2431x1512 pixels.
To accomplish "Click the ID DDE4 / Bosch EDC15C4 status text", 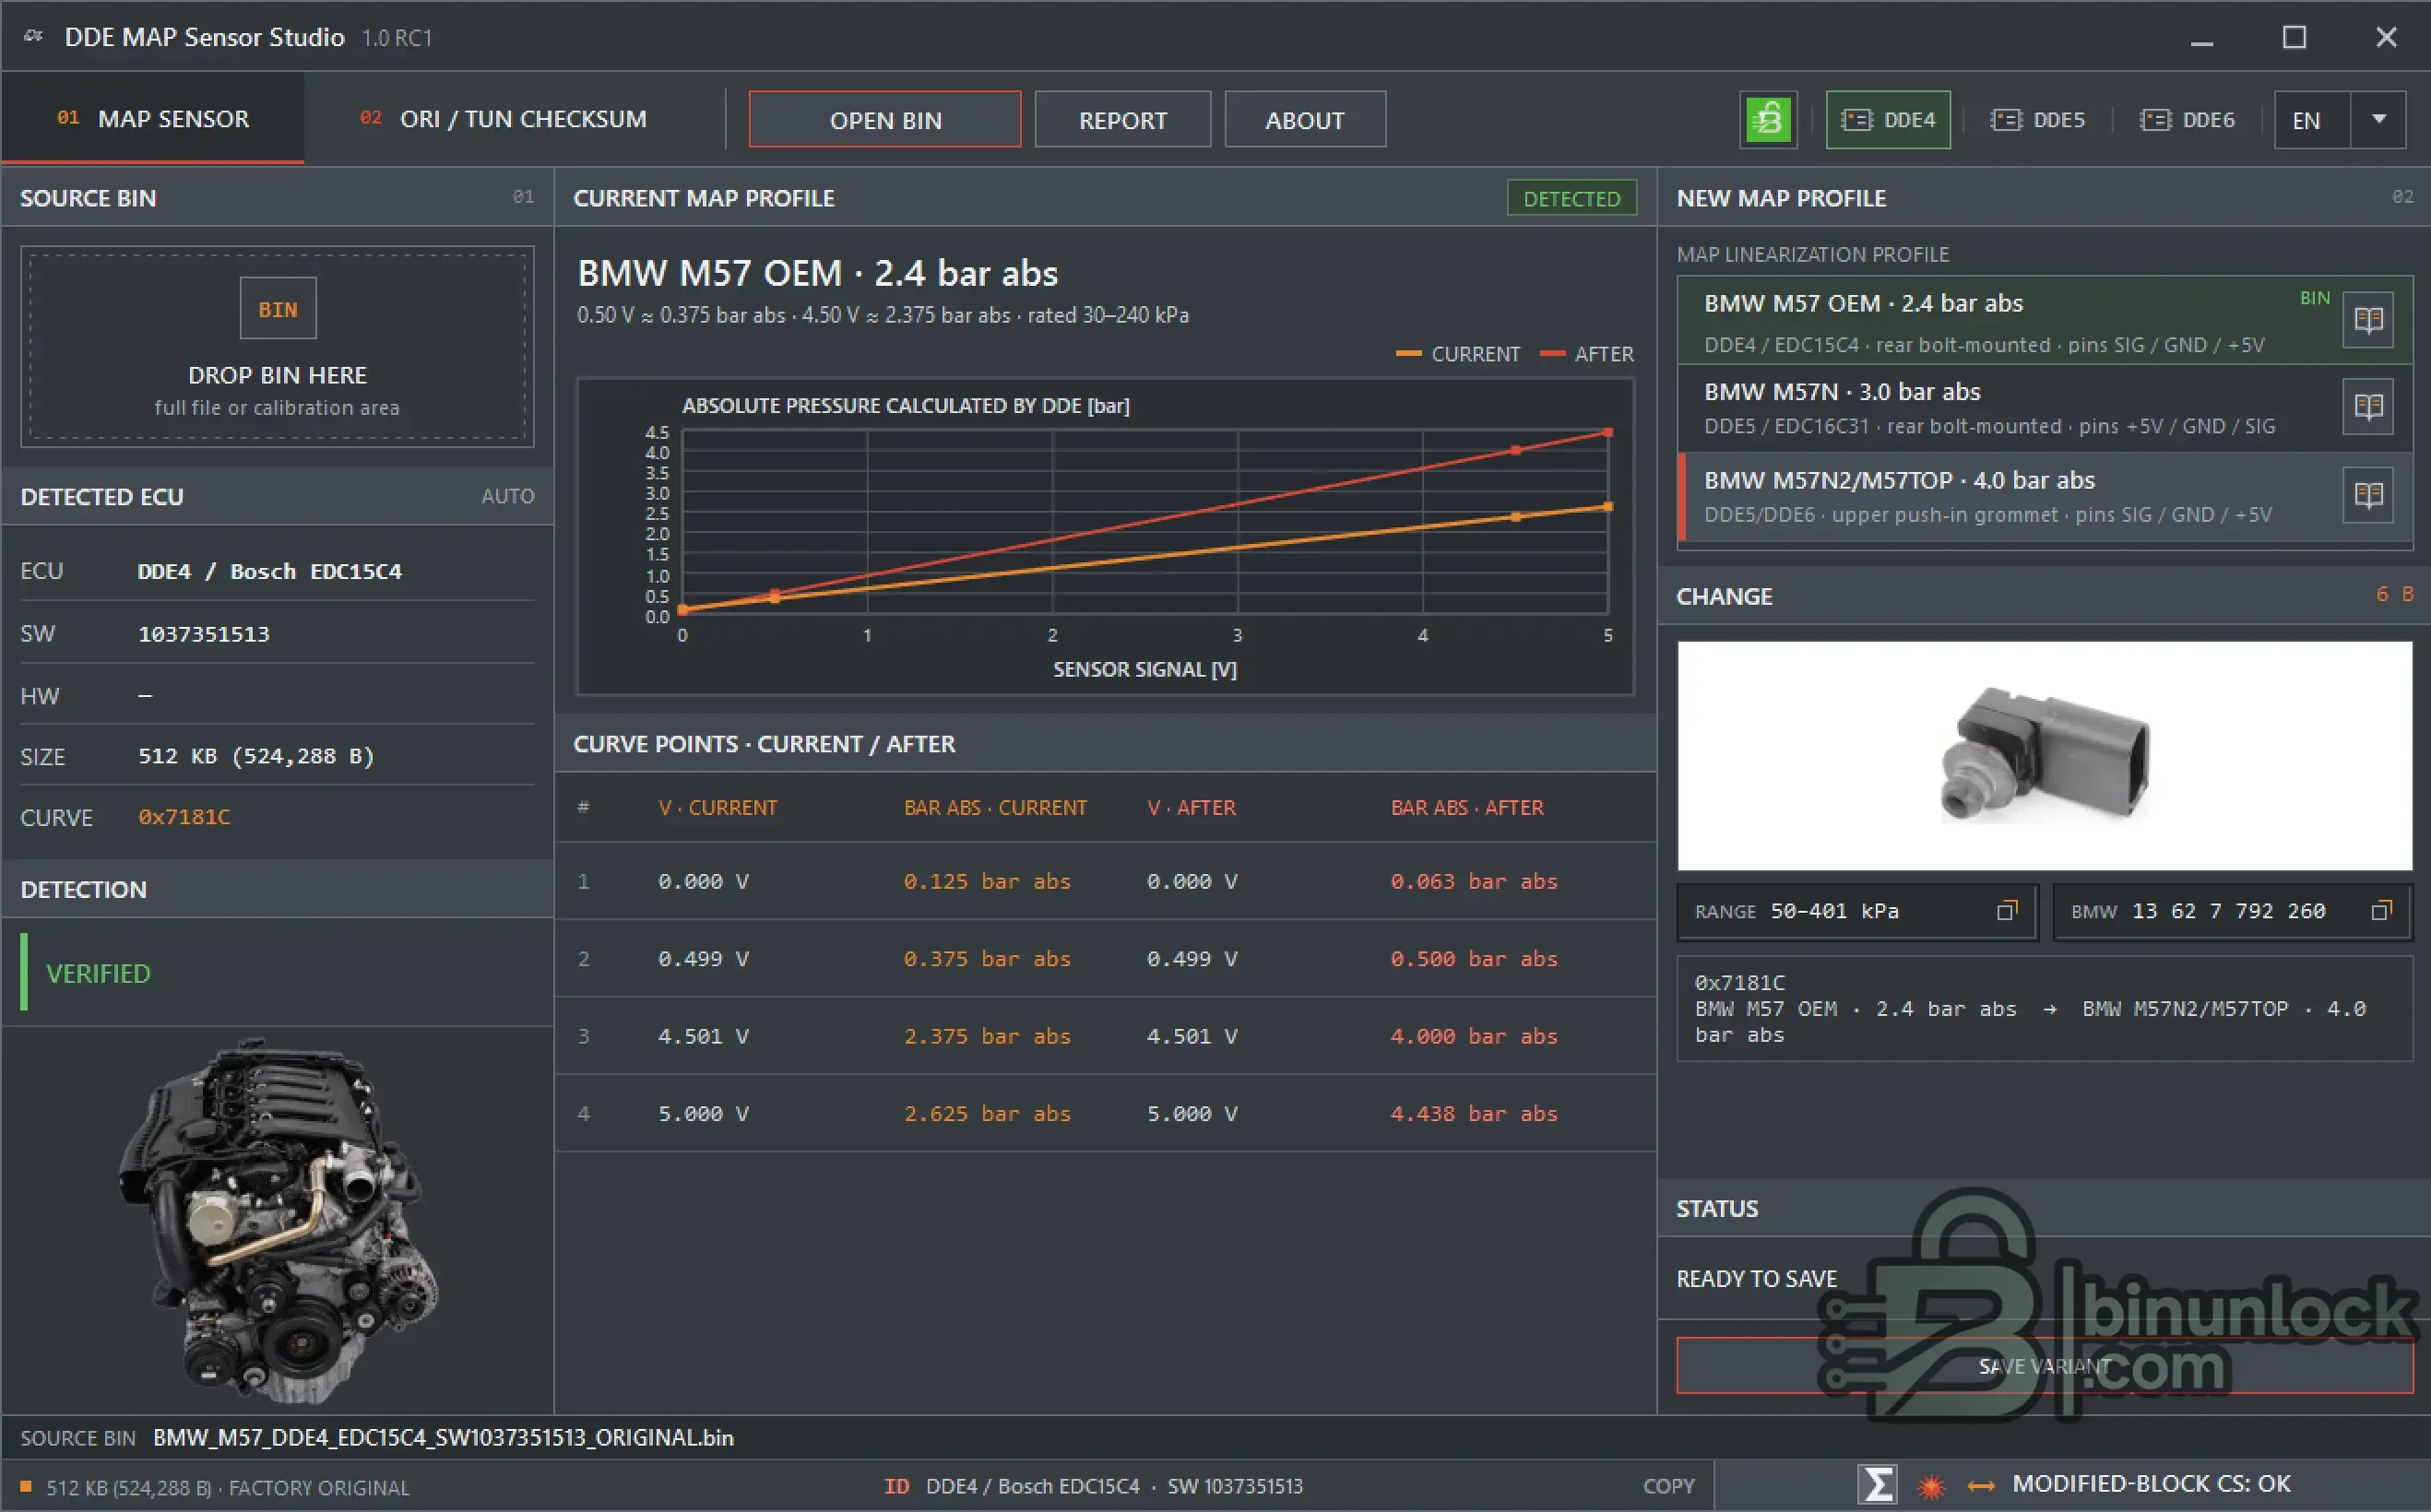I will click(x=1093, y=1486).
